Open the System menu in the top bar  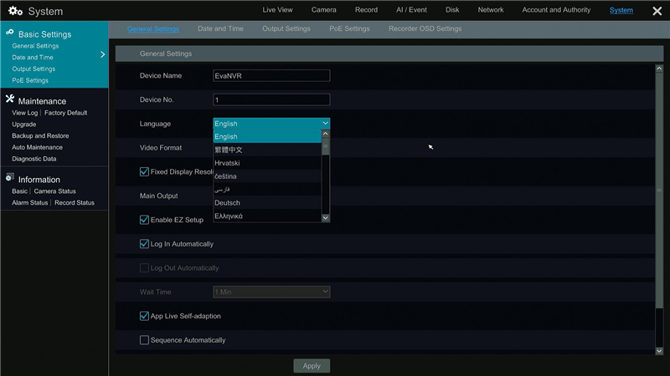(621, 10)
